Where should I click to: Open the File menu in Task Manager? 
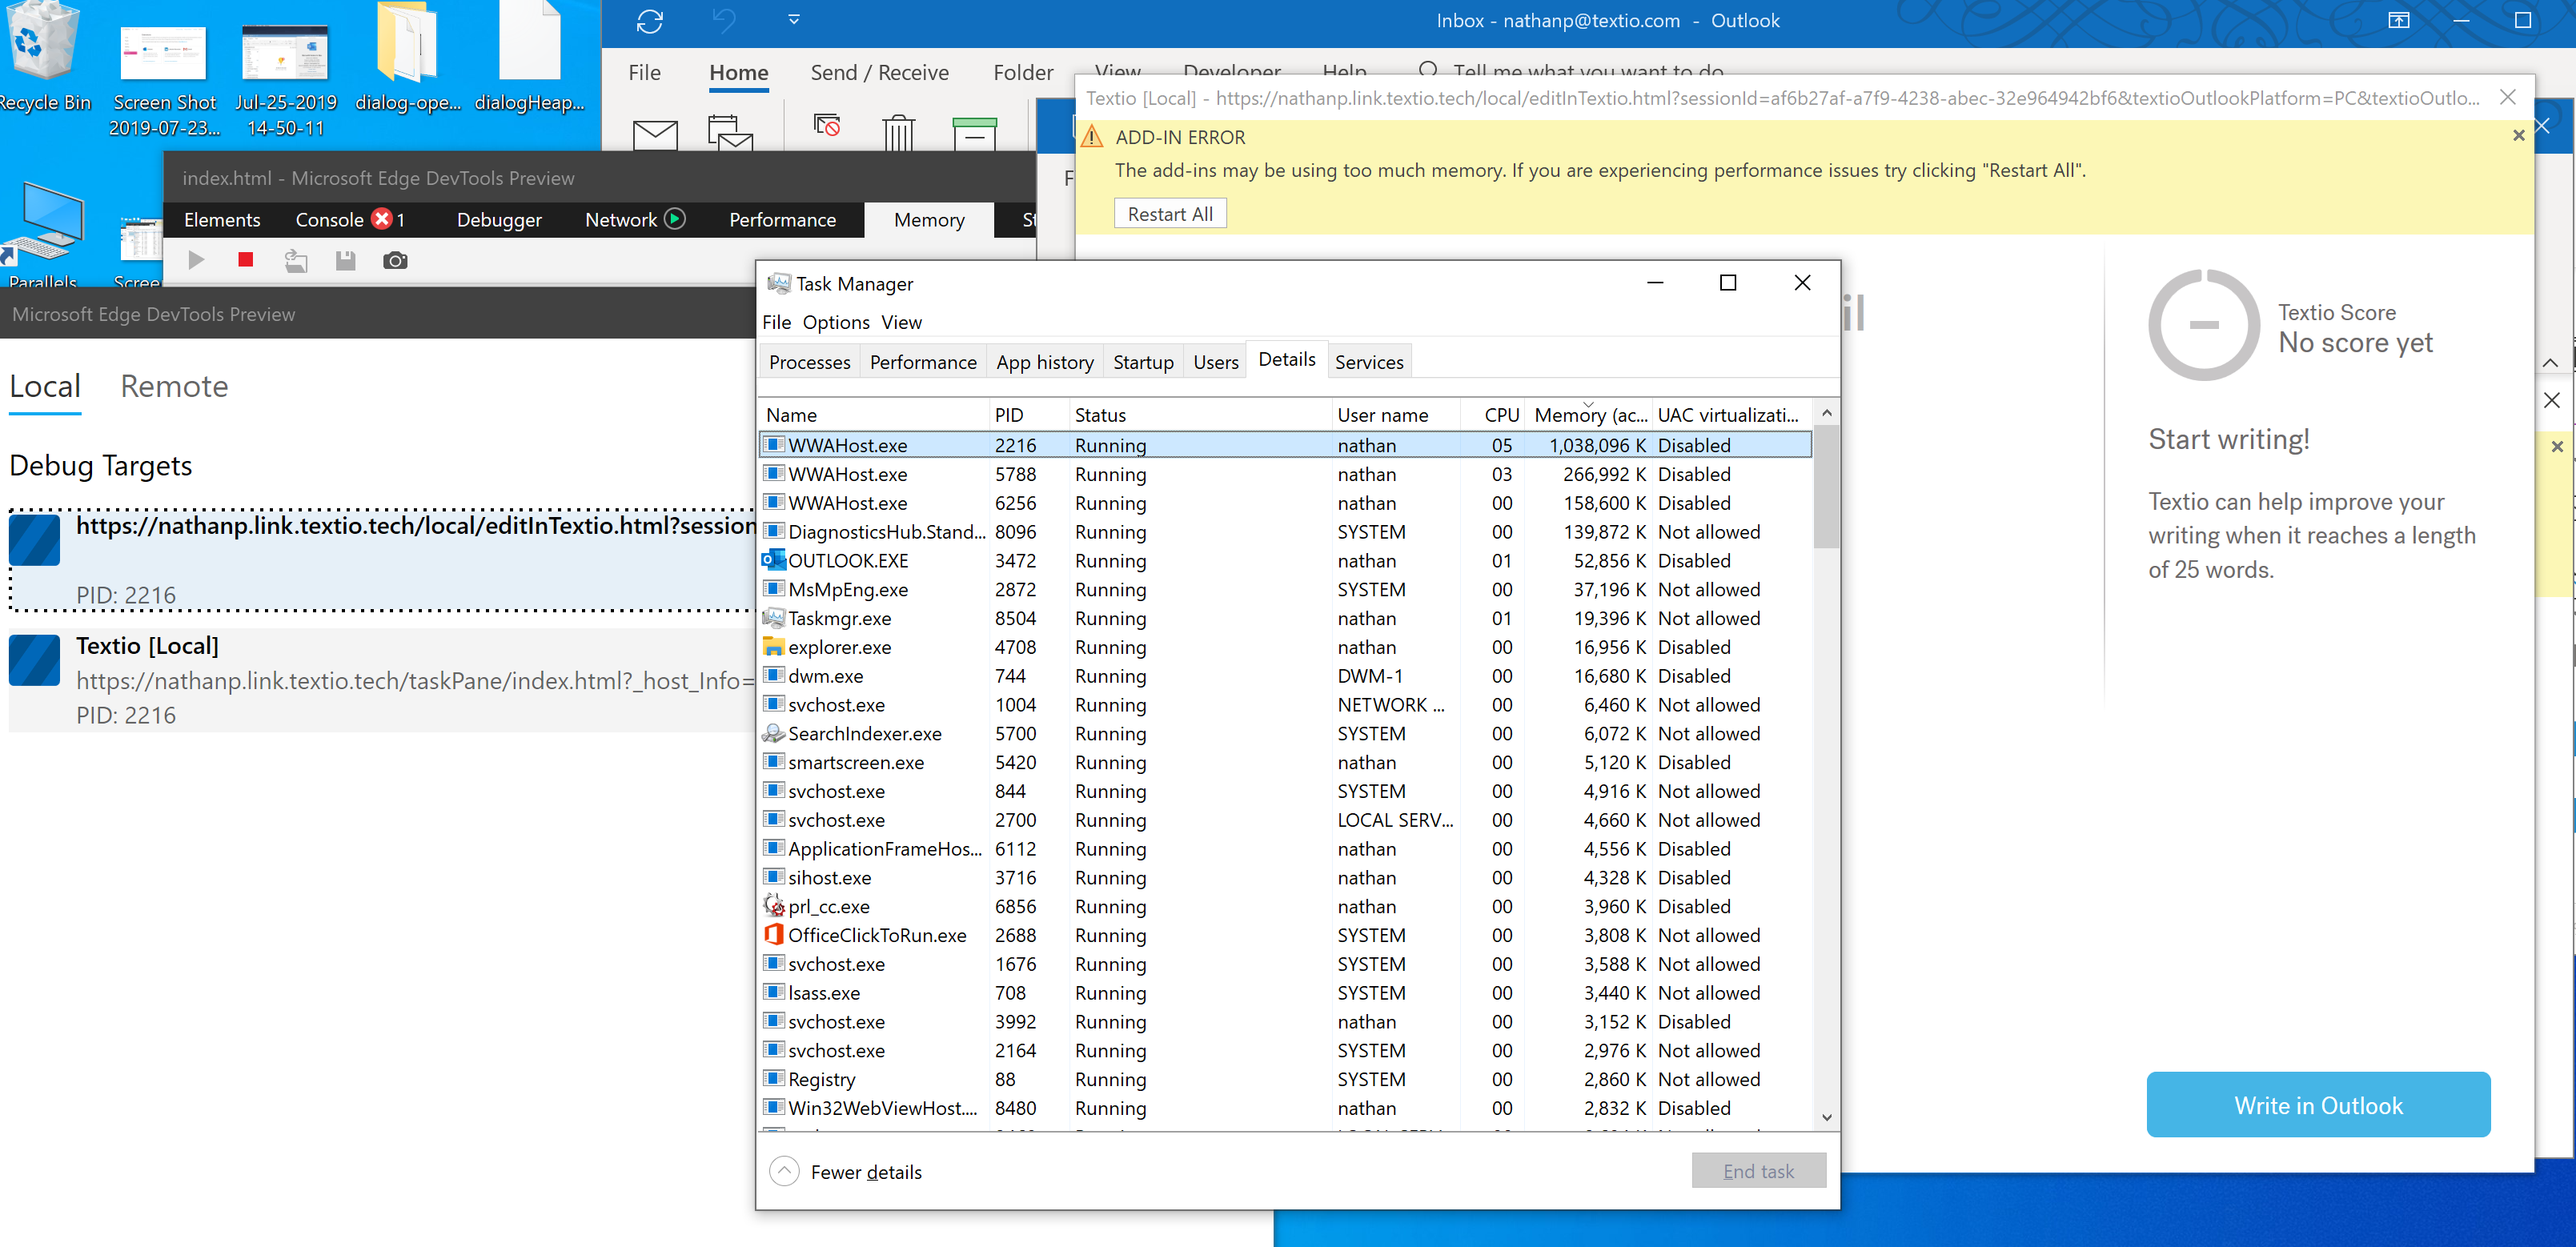click(777, 322)
